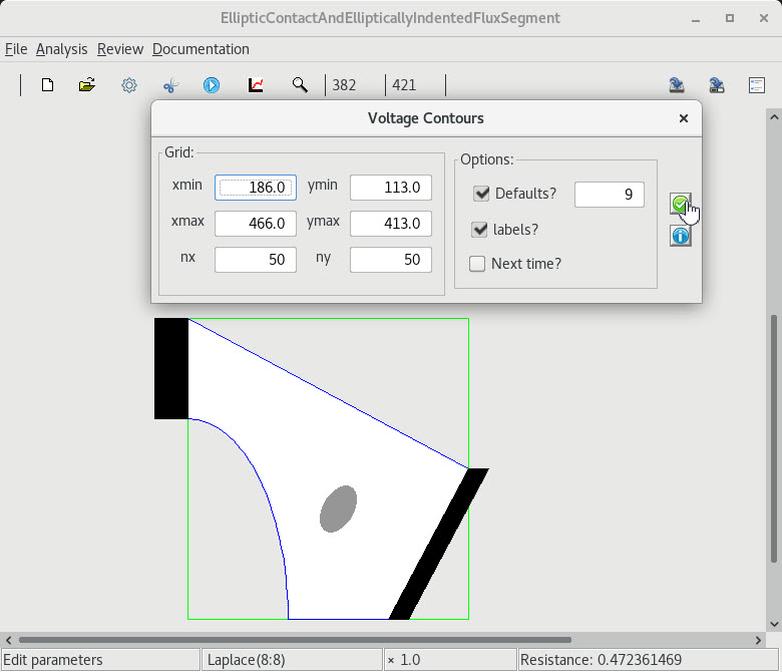Uncheck the Defaults? checkbox
This screenshot has height=672, width=782.
[x=482, y=193]
